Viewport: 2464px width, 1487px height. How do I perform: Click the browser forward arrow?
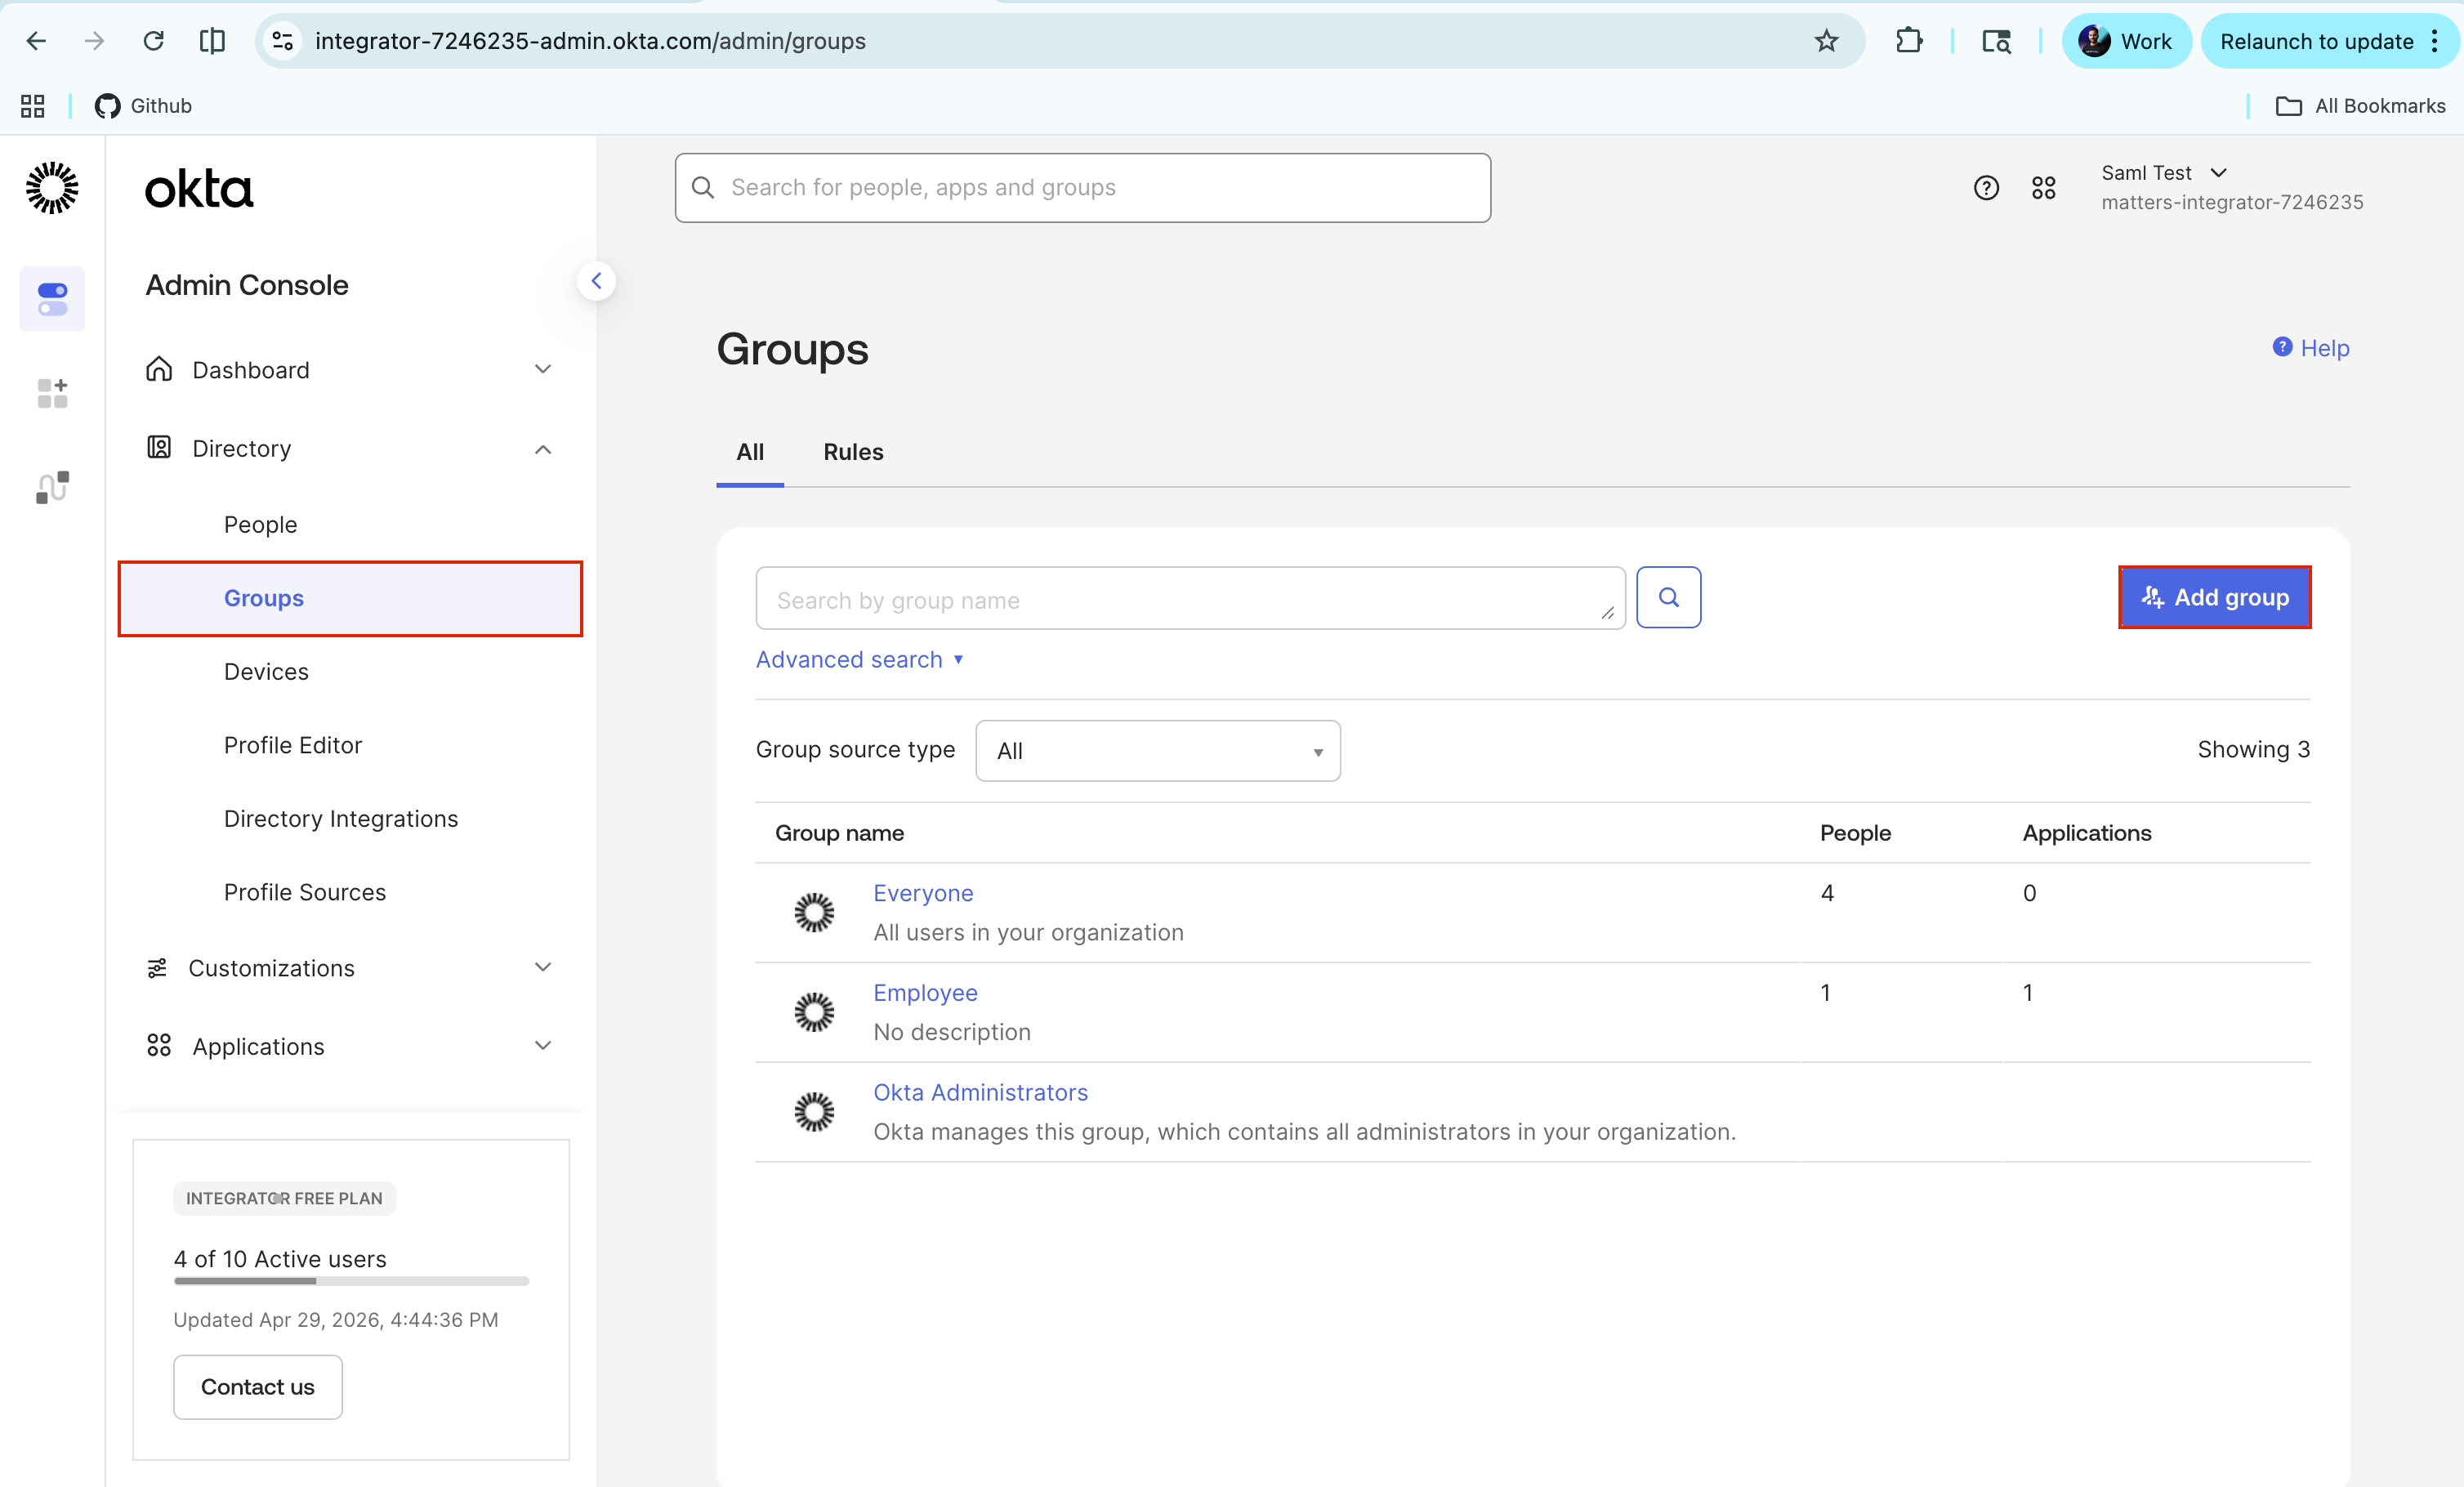pos(95,41)
